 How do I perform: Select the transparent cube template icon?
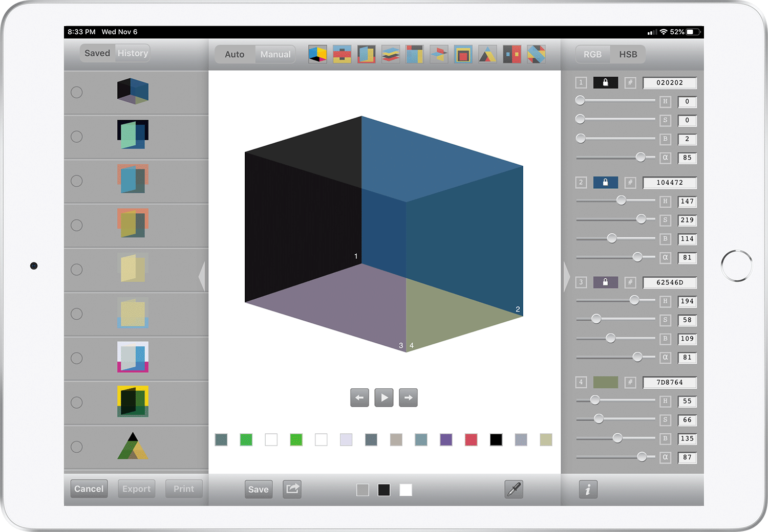(317, 54)
